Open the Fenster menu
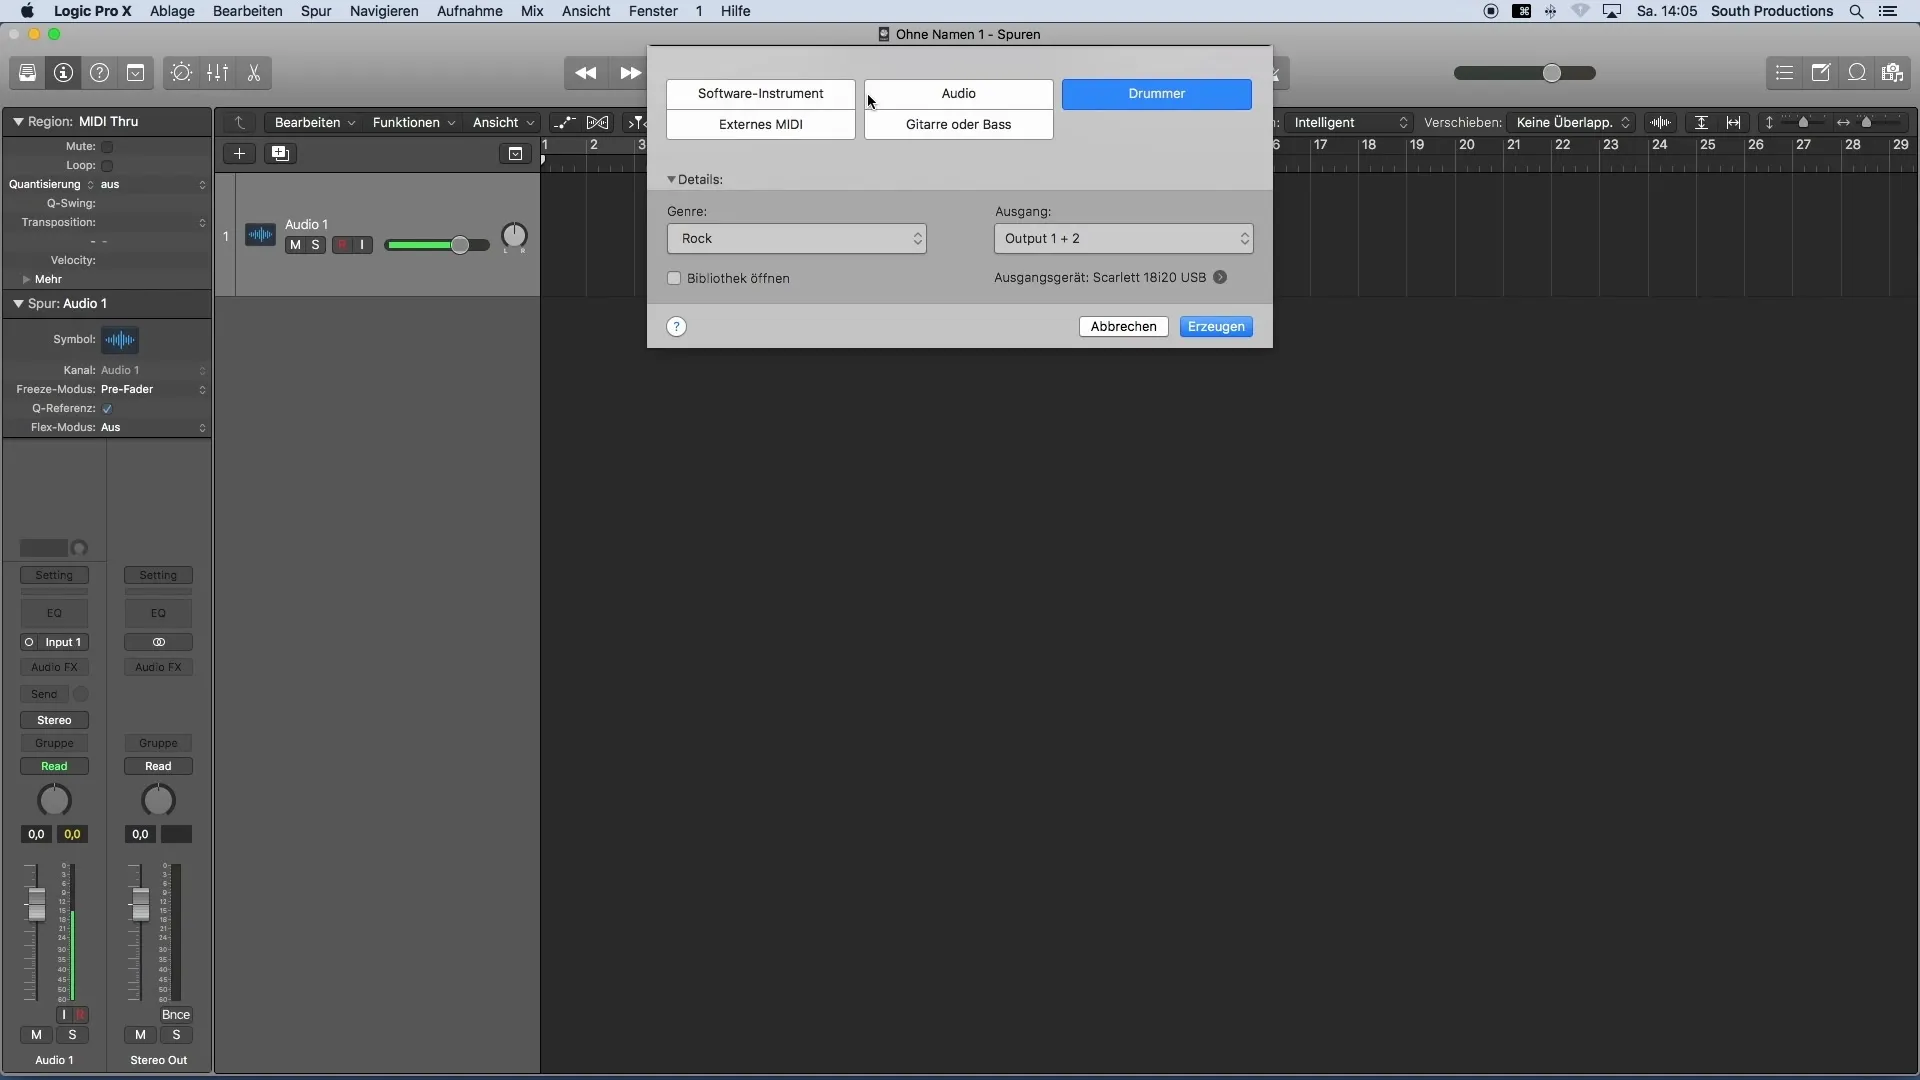 (x=653, y=11)
